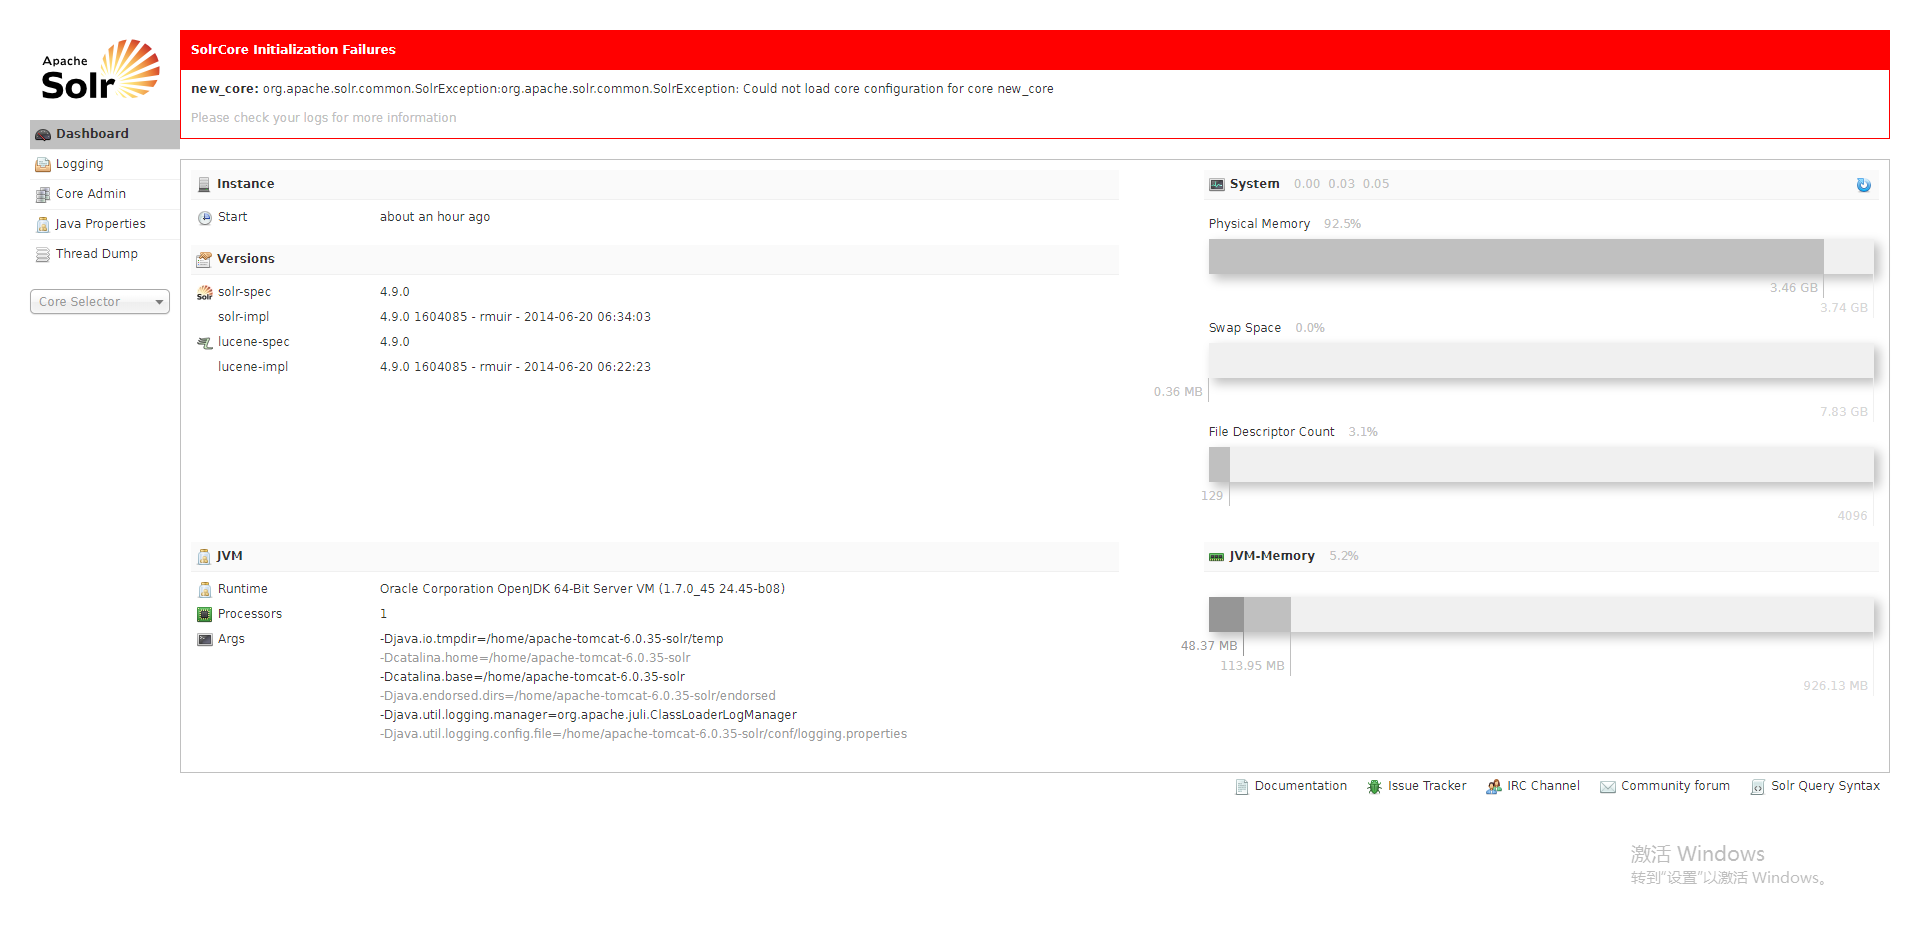
Task: Click the IRC Channel people icon
Action: click(1494, 787)
